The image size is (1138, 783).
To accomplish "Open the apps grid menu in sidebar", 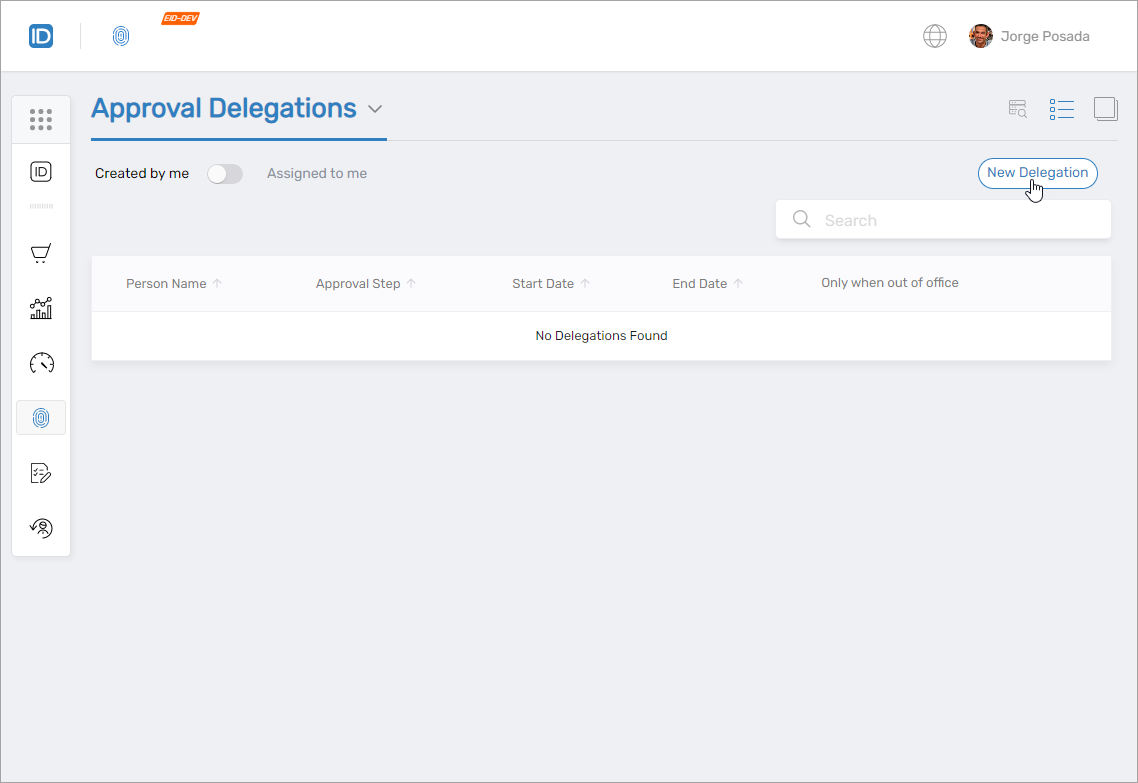I will point(41,120).
